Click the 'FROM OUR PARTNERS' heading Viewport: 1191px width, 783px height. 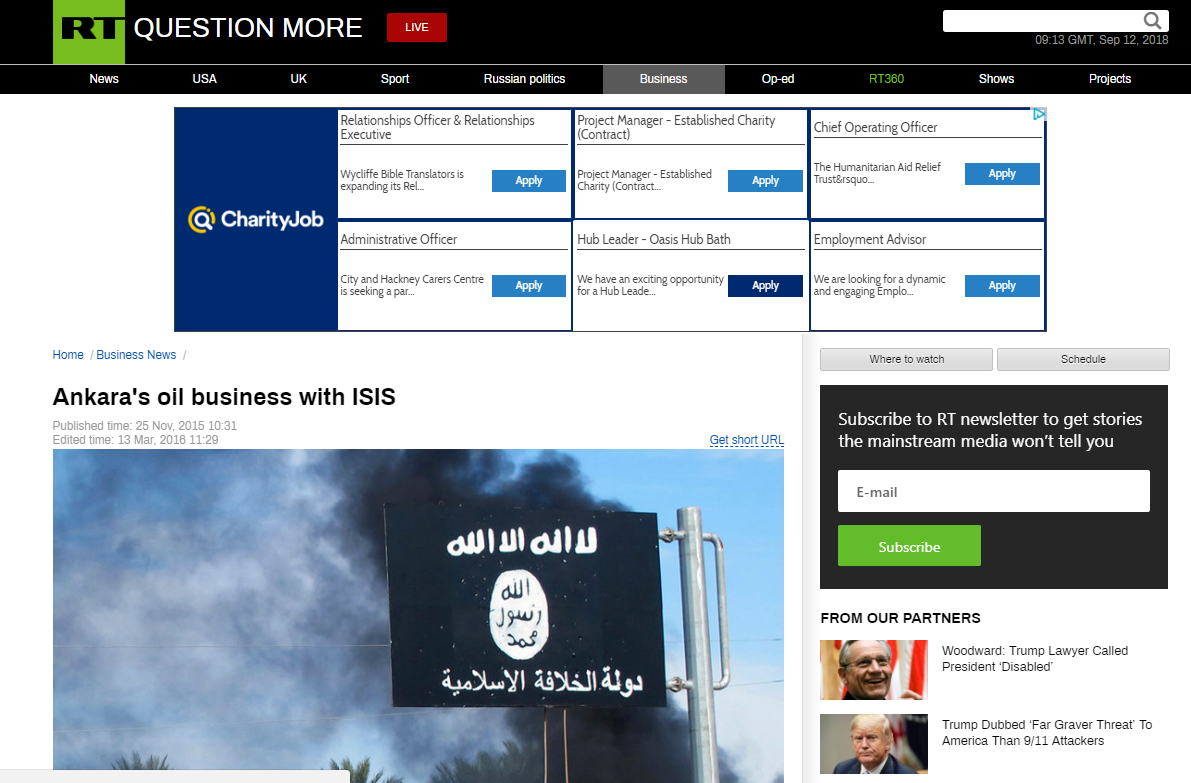tap(900, 618)
